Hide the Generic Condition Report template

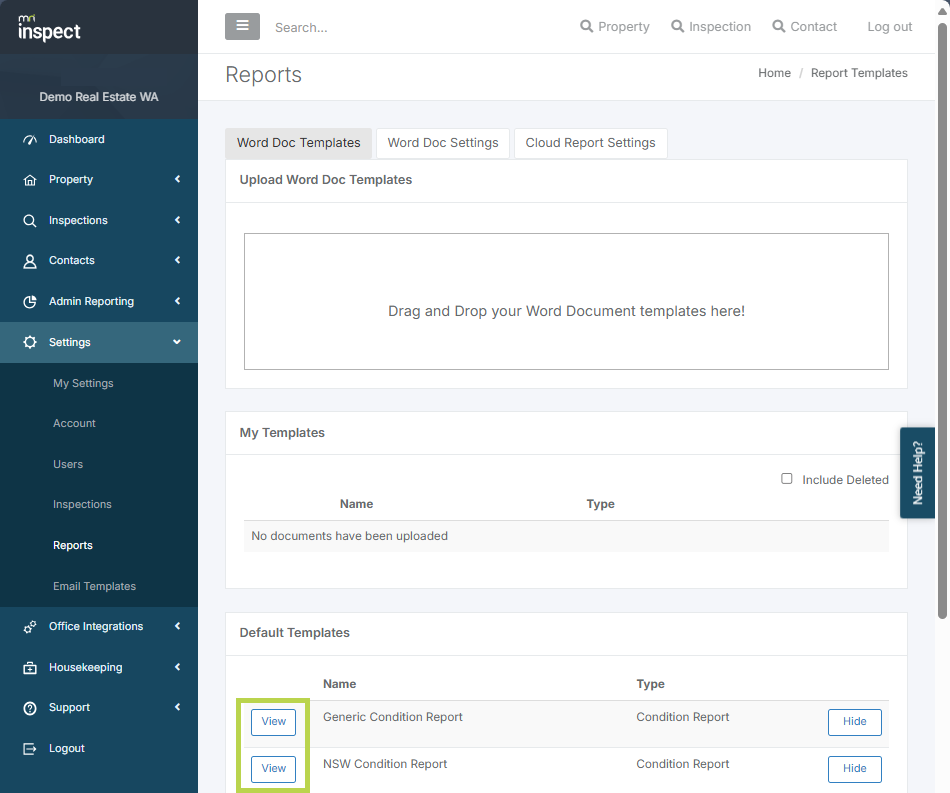[x=854, y=722]
